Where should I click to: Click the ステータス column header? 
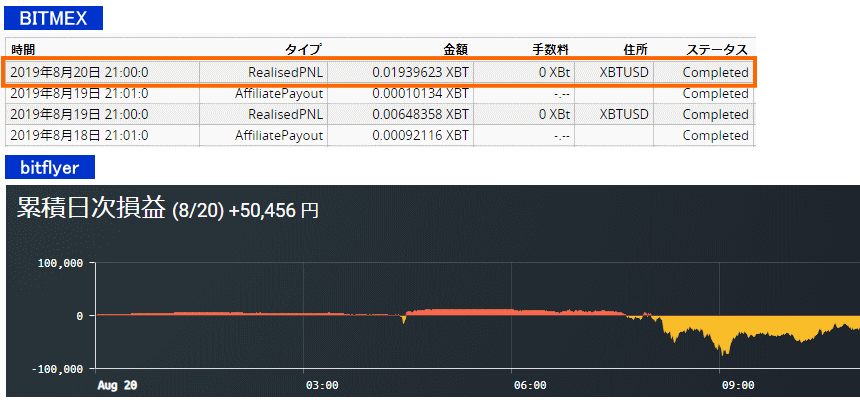tap(716, 49)
